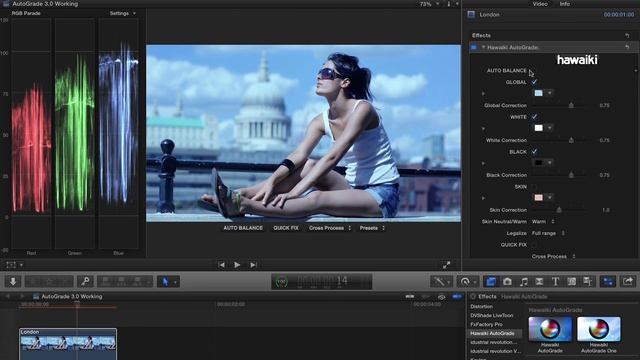640x360 pixels.
Task: Open the Transitions browser icon
Action: coord(540,281)
